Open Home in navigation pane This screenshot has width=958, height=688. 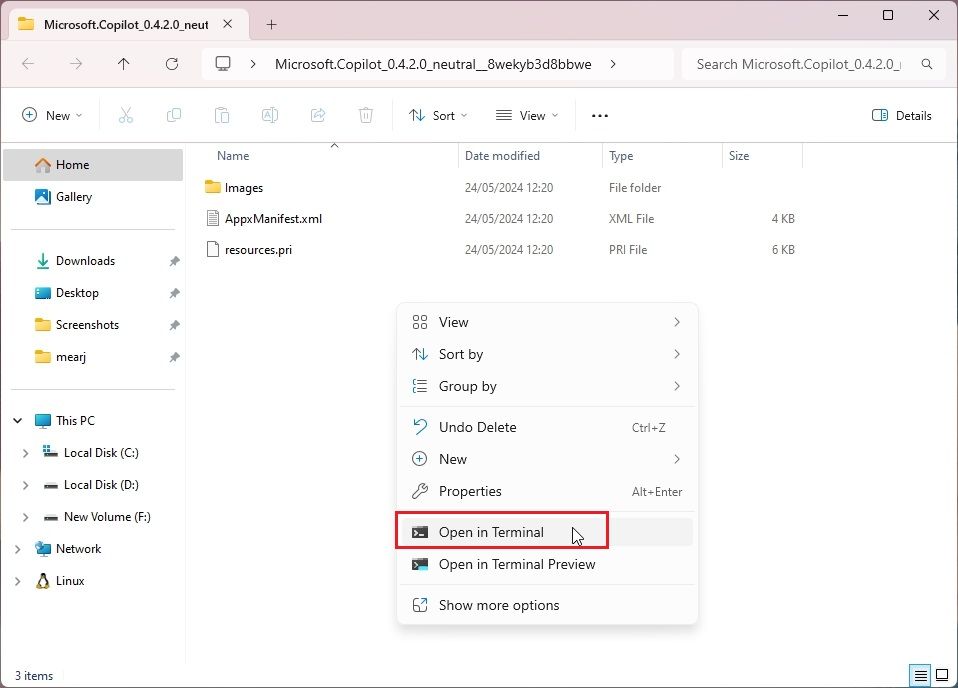click(x=93, y=165)
